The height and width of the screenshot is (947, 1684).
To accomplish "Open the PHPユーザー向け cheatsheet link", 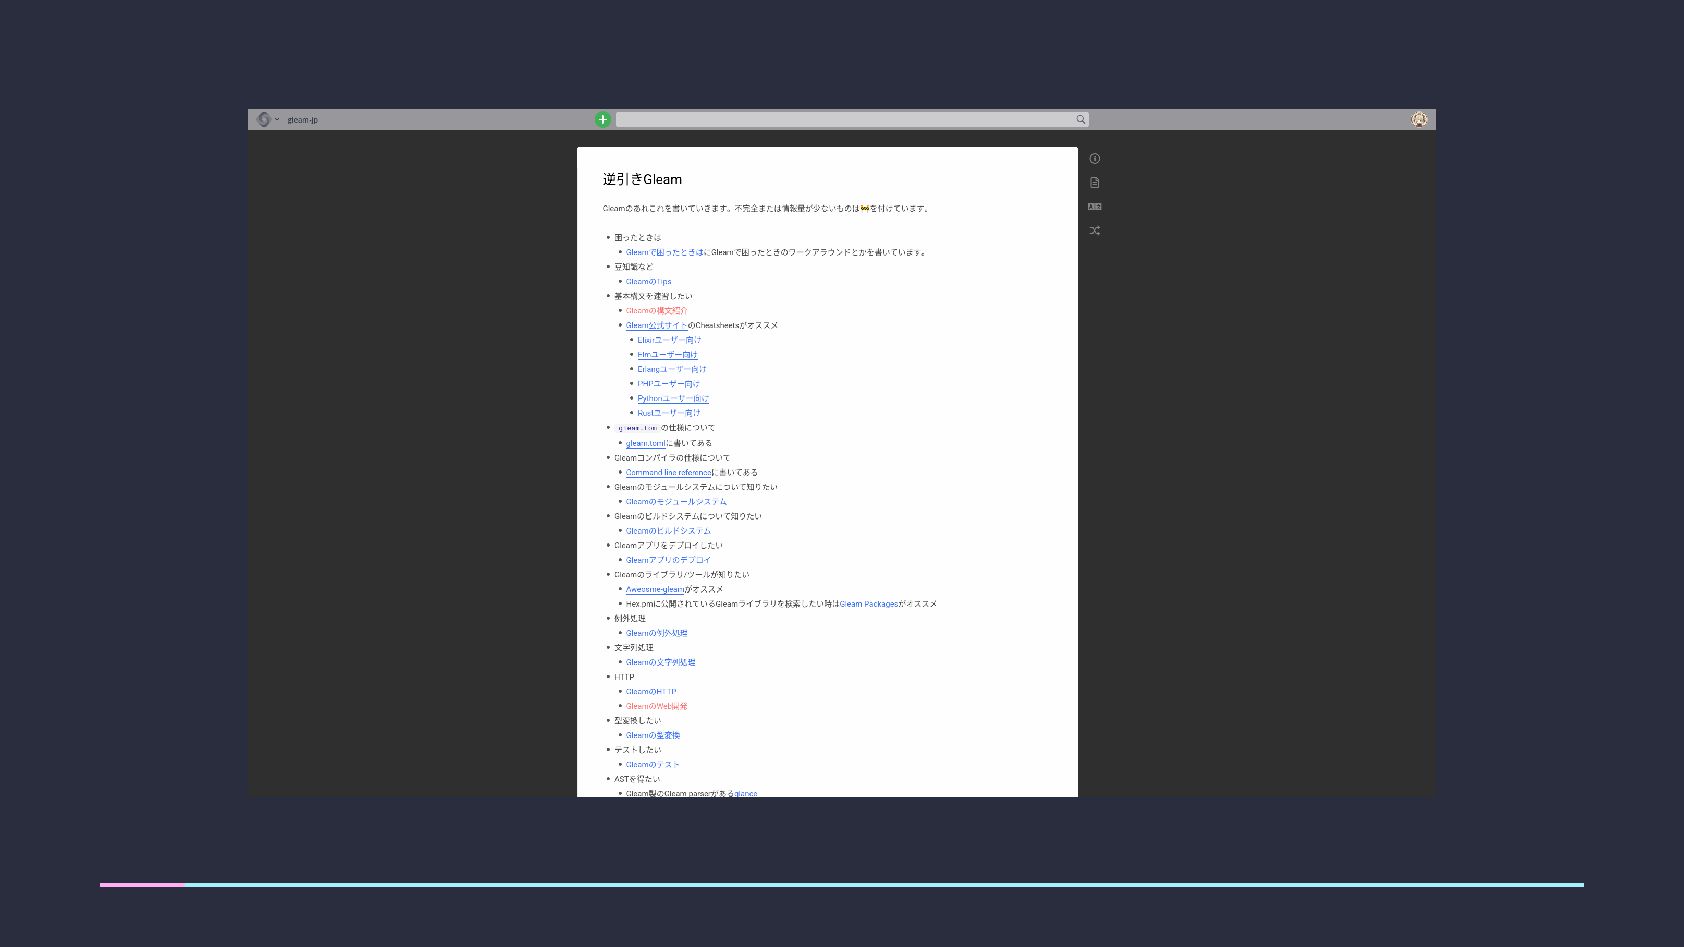I will 668,384.
